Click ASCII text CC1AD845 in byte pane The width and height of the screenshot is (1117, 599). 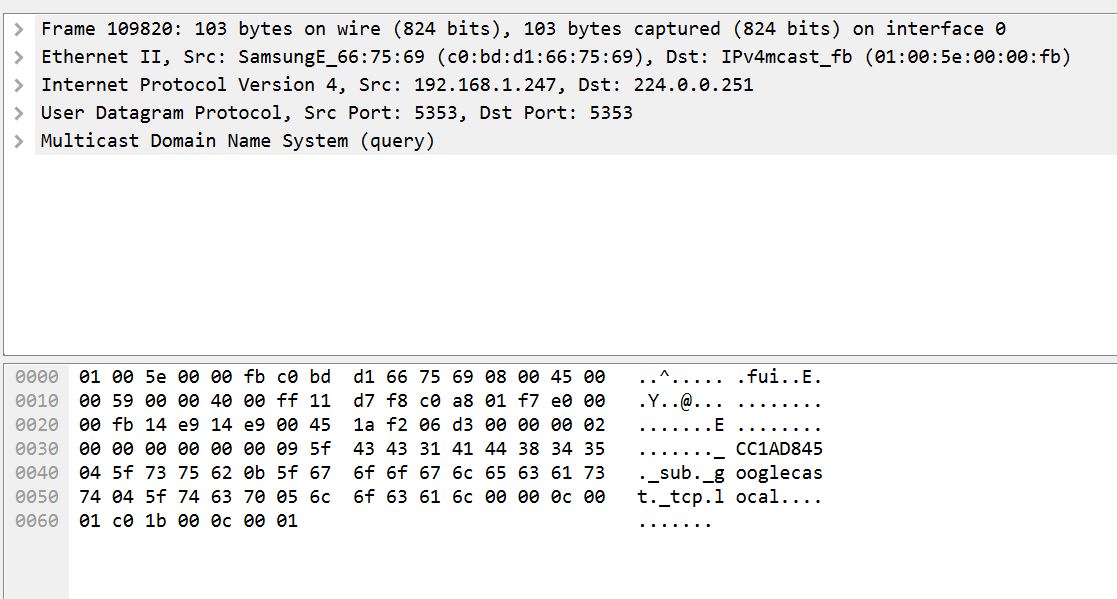pyautogui.click(x=779, y=449)
